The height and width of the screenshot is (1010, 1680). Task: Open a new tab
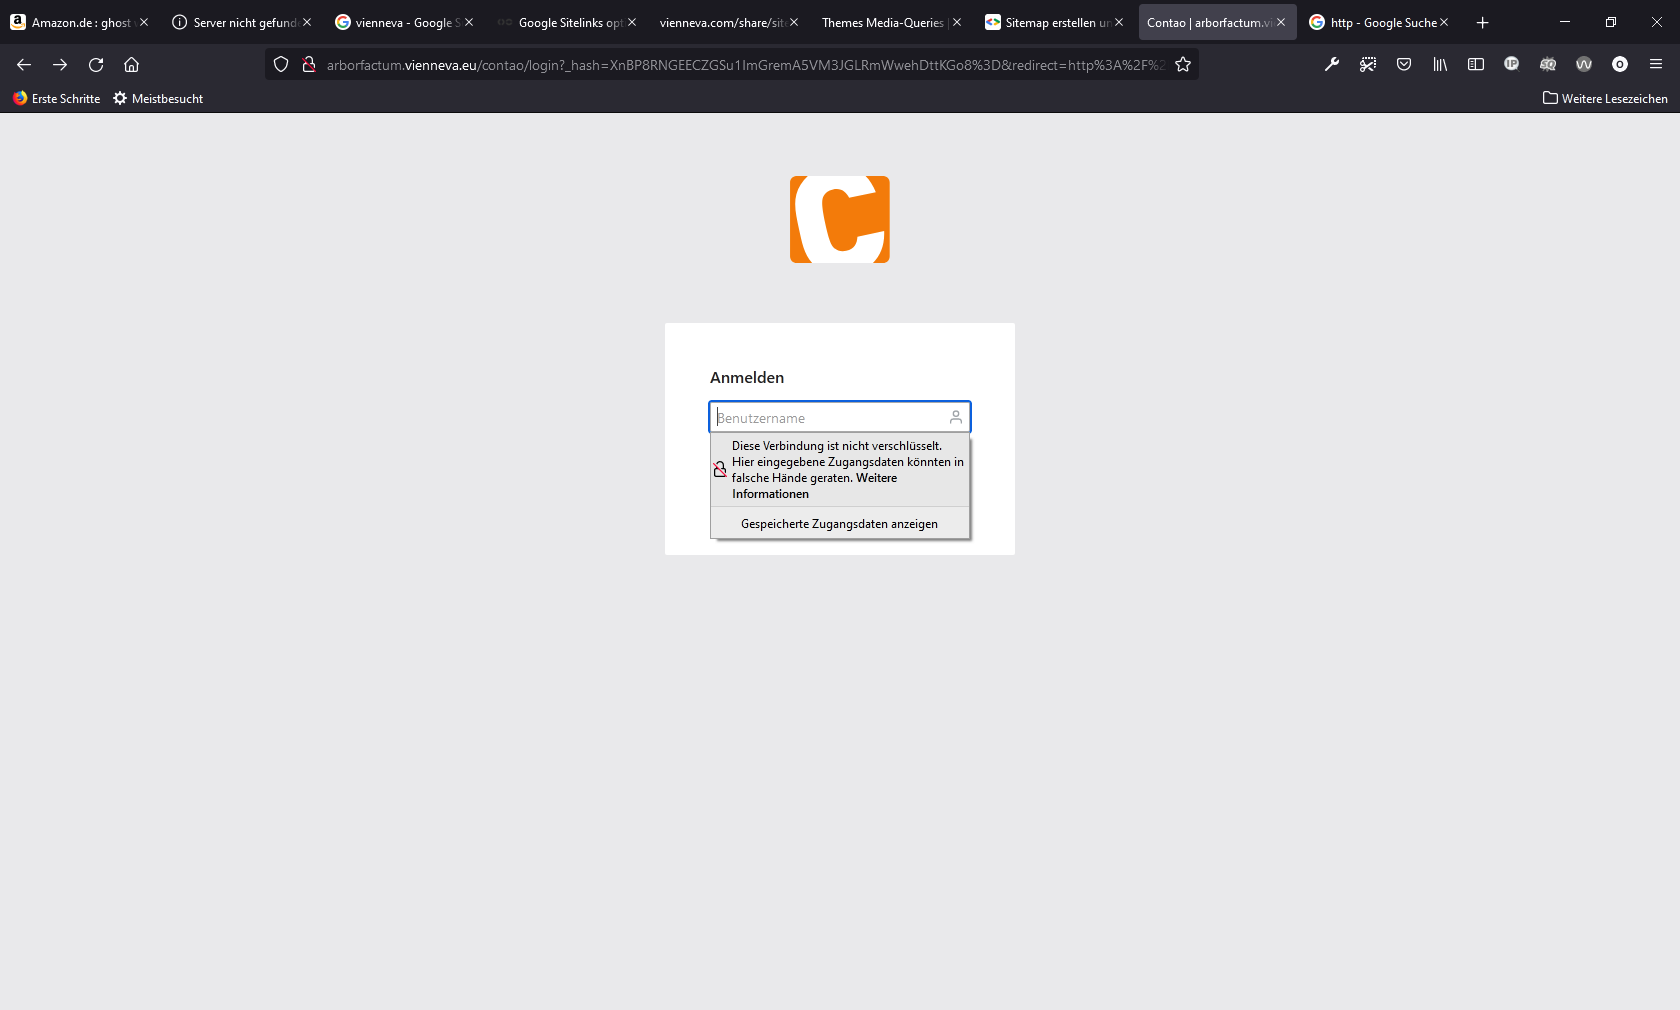tap(1483, 22)
